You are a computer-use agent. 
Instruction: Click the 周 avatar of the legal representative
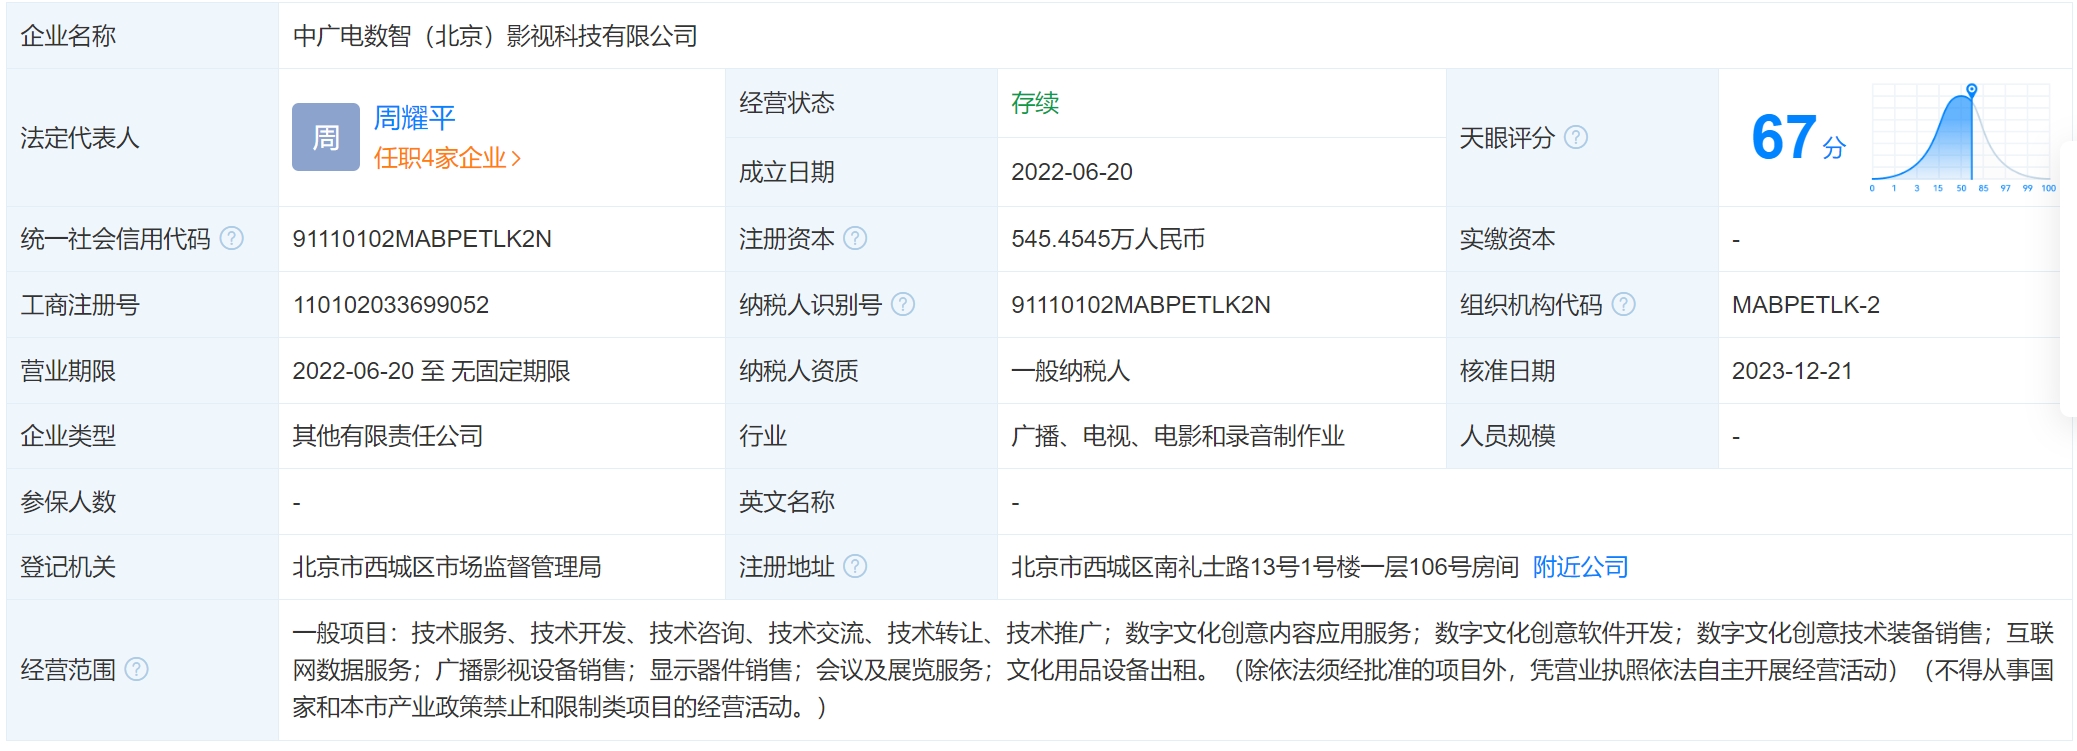(326, 137)
